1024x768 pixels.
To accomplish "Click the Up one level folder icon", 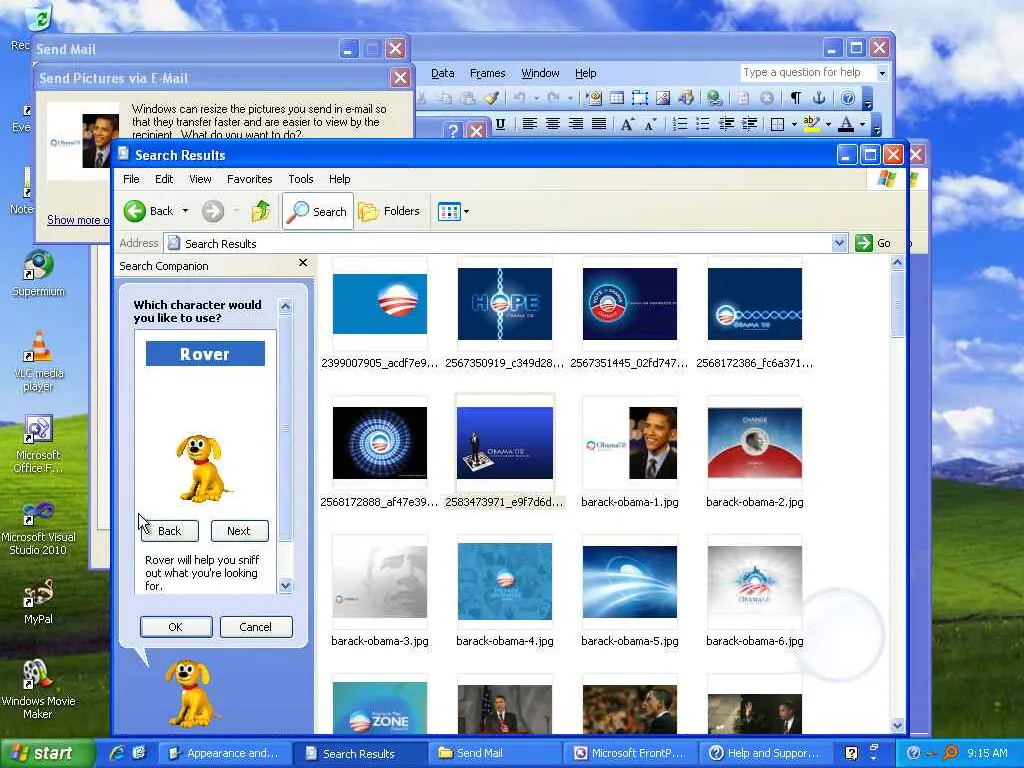I will coord(261,211).
